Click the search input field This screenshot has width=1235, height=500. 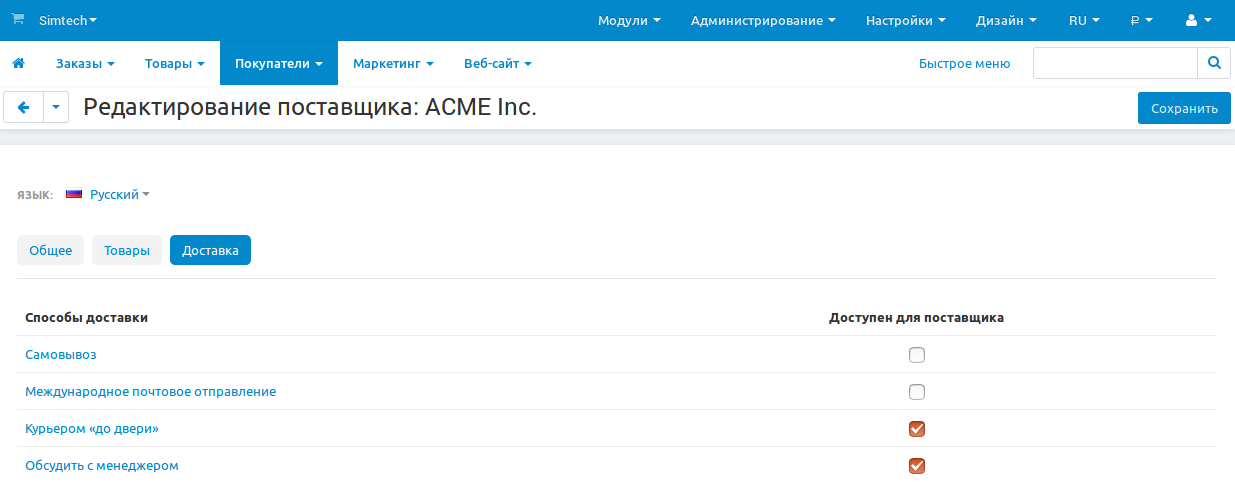pyautogui.click(x=1114, y=63)
